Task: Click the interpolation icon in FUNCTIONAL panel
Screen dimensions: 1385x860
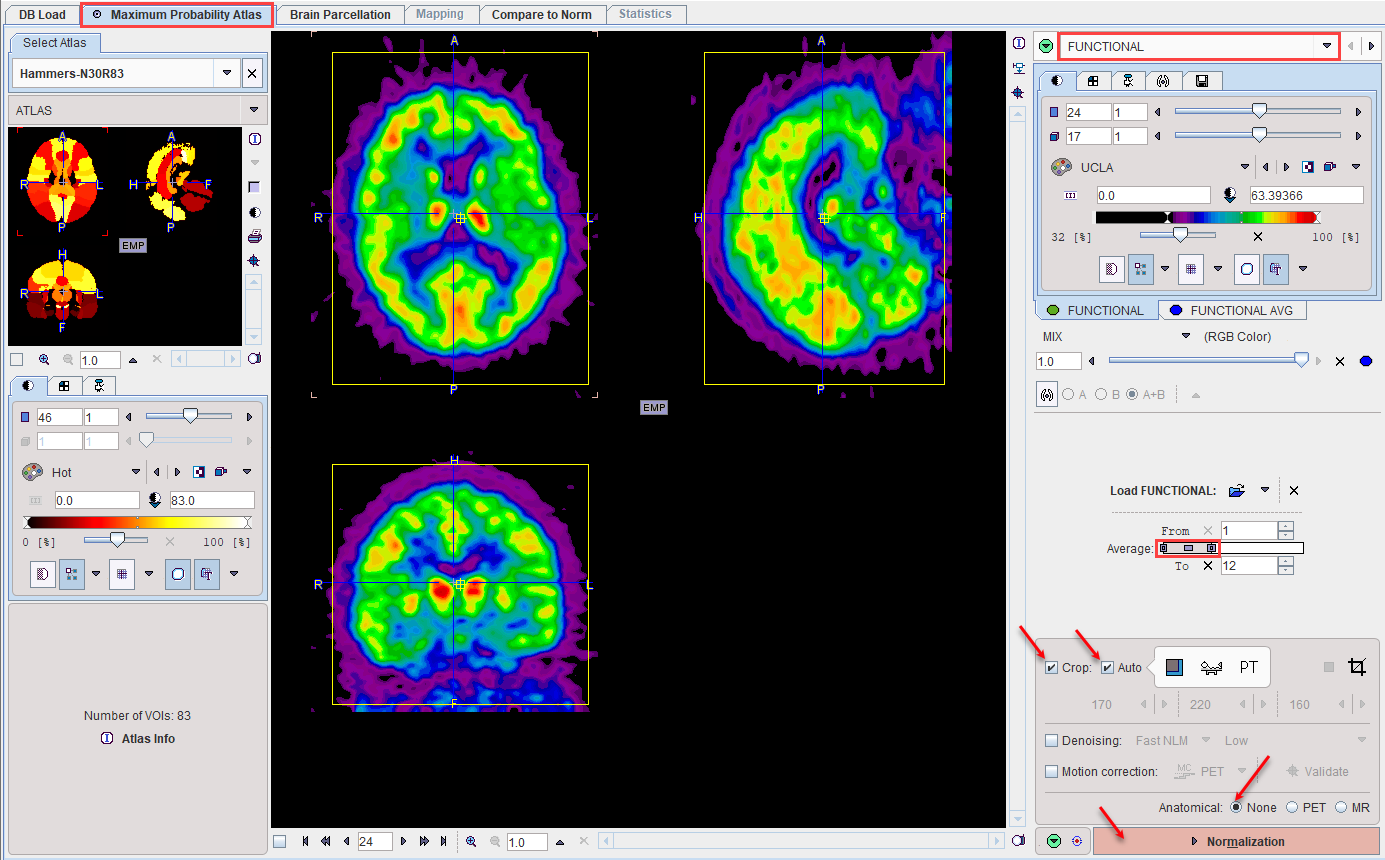Action: [x=1112, y=268]
